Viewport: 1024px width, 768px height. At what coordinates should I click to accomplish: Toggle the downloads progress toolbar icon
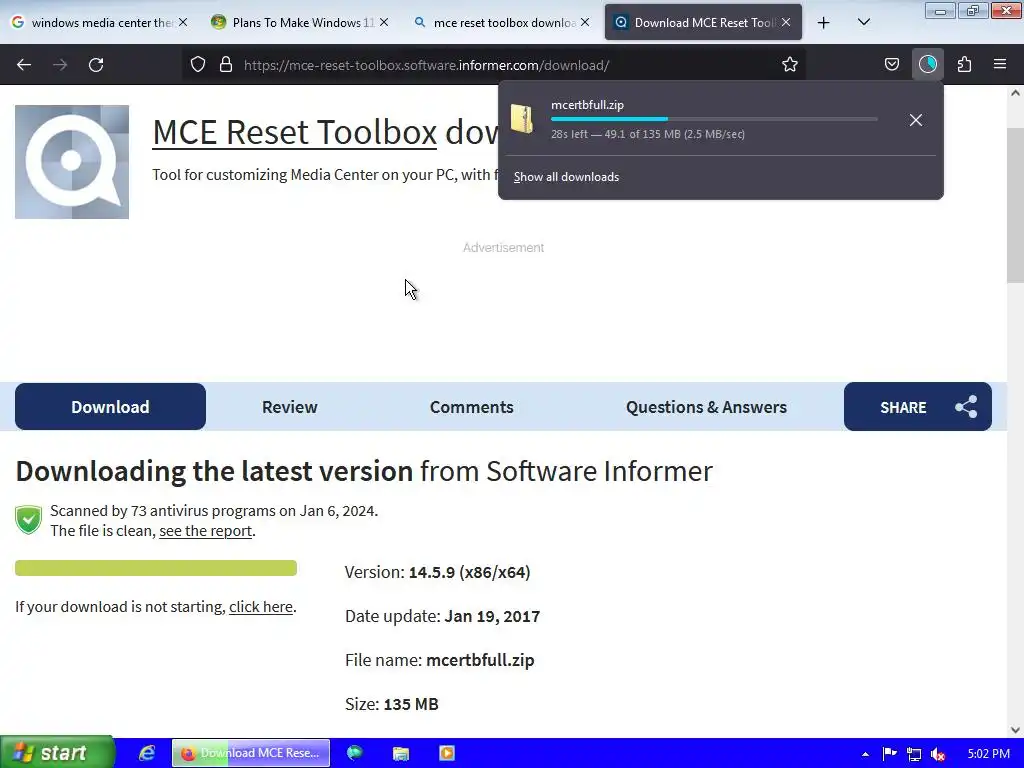[x=927, y=65]
